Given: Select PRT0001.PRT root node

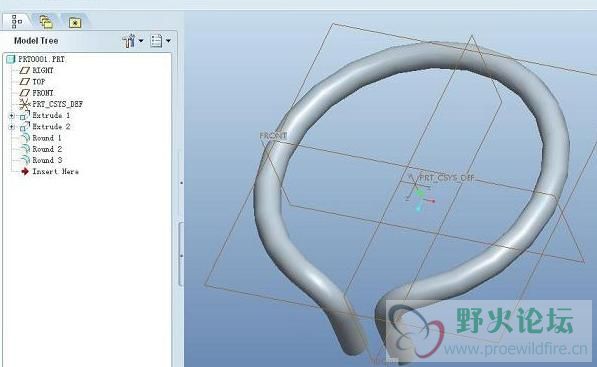Looking at the screenshot, I should point(36,59).
